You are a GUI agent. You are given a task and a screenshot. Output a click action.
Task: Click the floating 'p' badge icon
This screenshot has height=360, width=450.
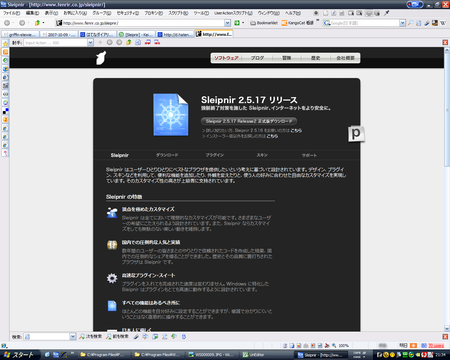[356, 134]
